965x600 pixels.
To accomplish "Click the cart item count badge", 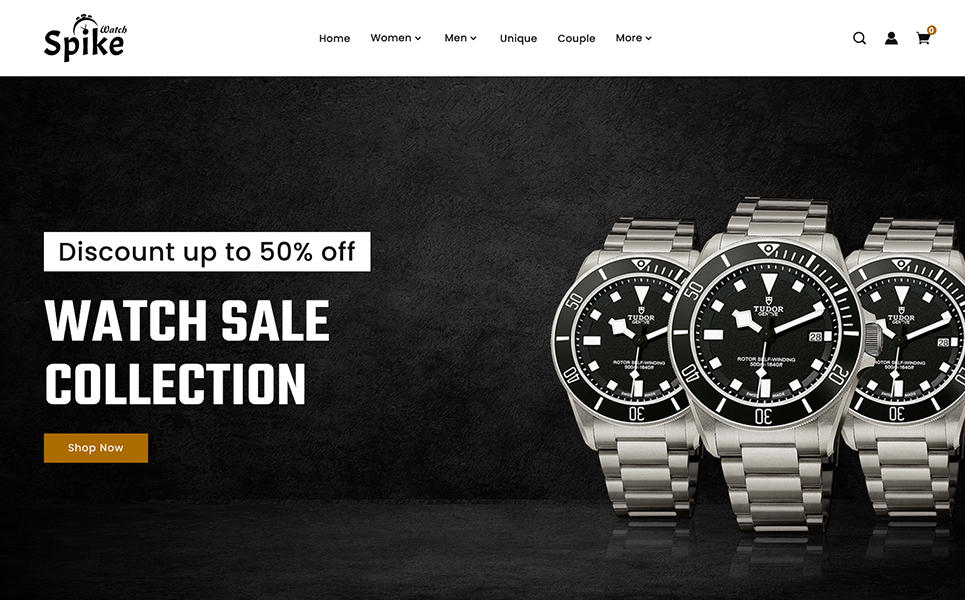I will coord(932,30).
